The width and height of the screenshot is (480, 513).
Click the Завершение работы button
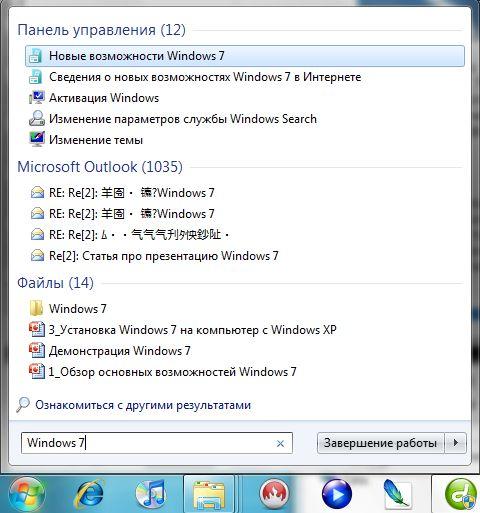[380, 443]
